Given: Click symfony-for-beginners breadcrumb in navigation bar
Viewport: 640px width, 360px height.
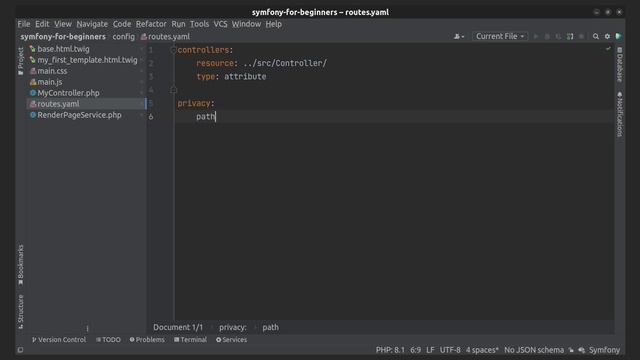Looking at the screenshot, I should click(x=63, y=37).
